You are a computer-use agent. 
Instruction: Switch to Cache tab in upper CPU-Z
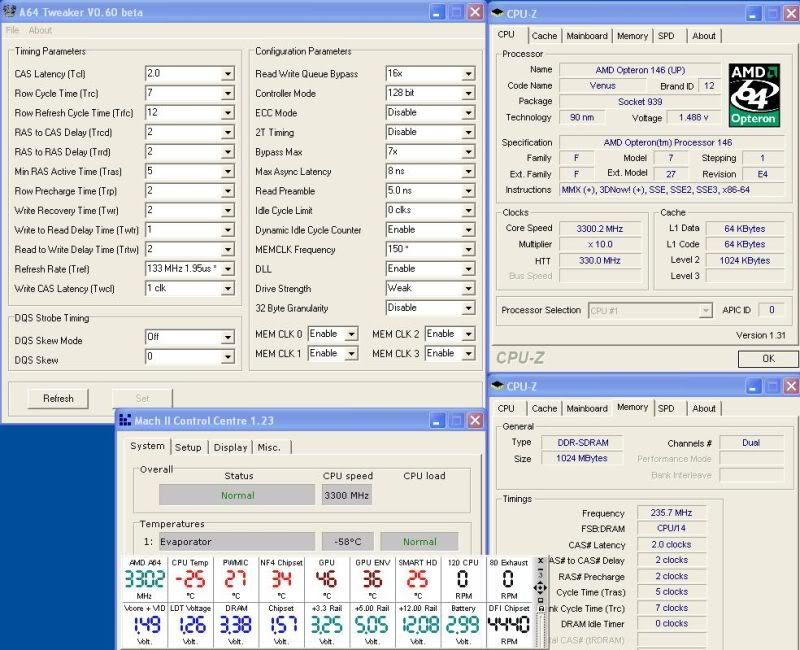tap(544, 36)
